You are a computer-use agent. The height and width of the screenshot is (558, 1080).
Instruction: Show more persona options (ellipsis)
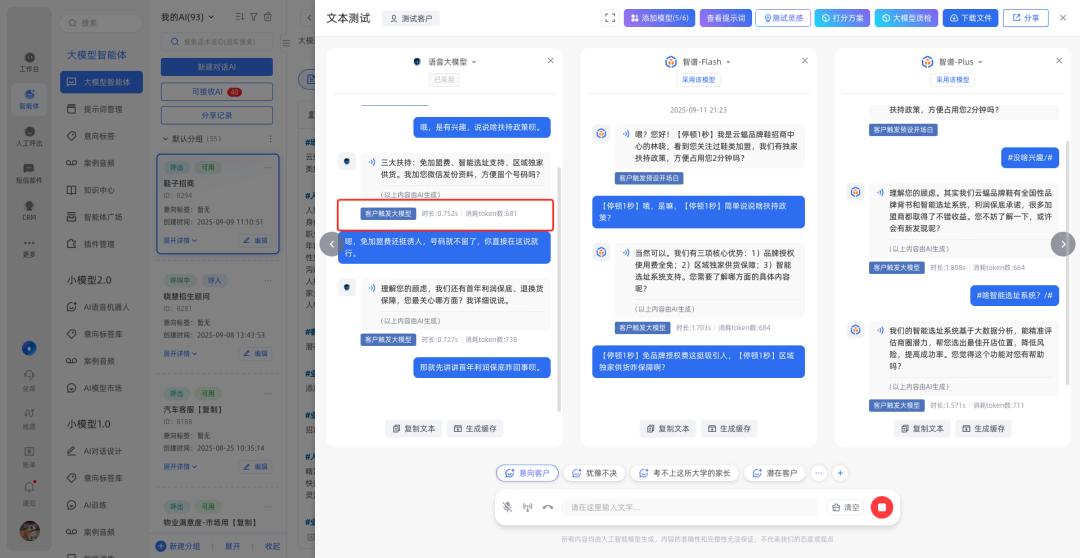[x=819, y=473]
